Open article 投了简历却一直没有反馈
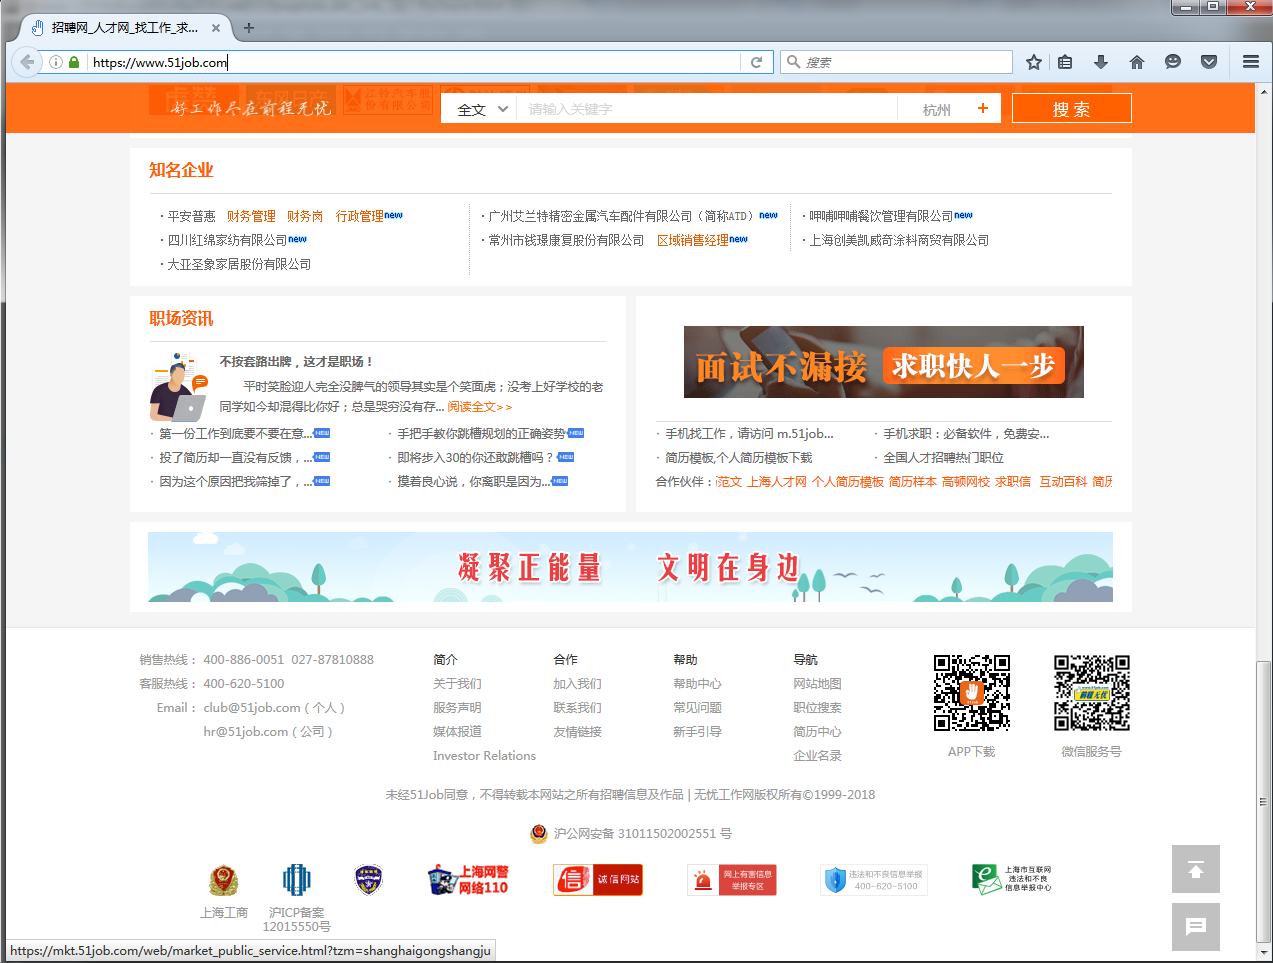Screen dimensions: 1273x963 pyautogui.click(x=236, y=458)
